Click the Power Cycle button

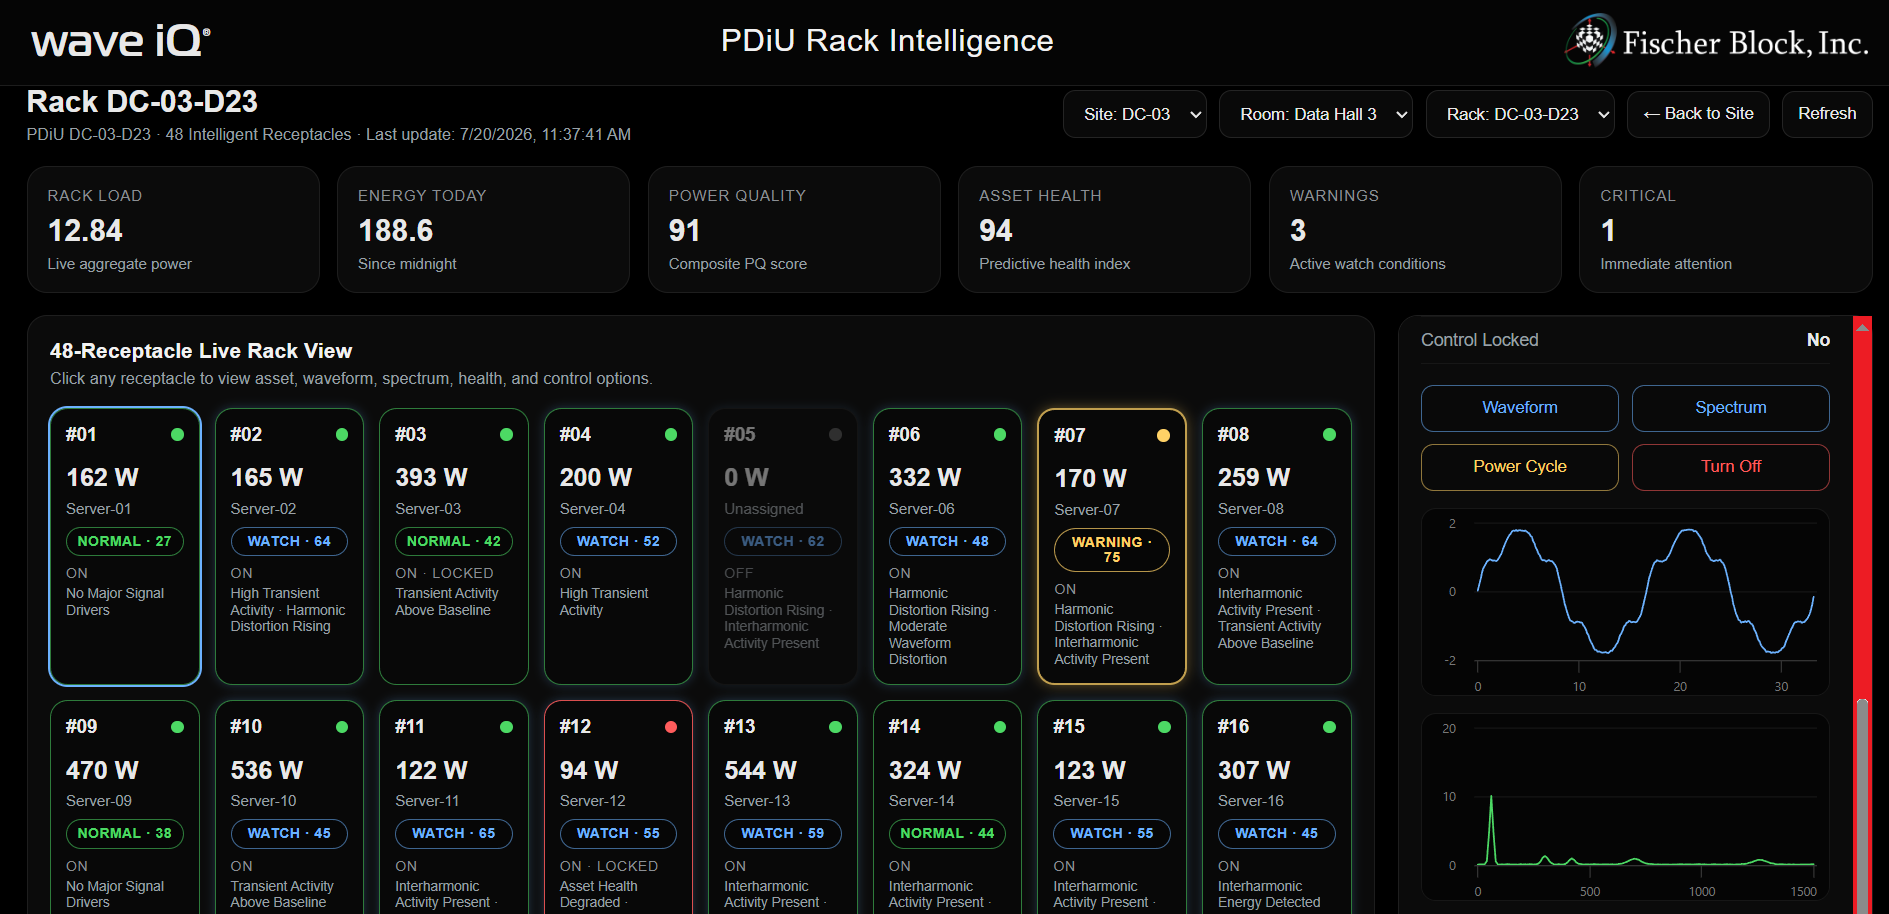1519,467
